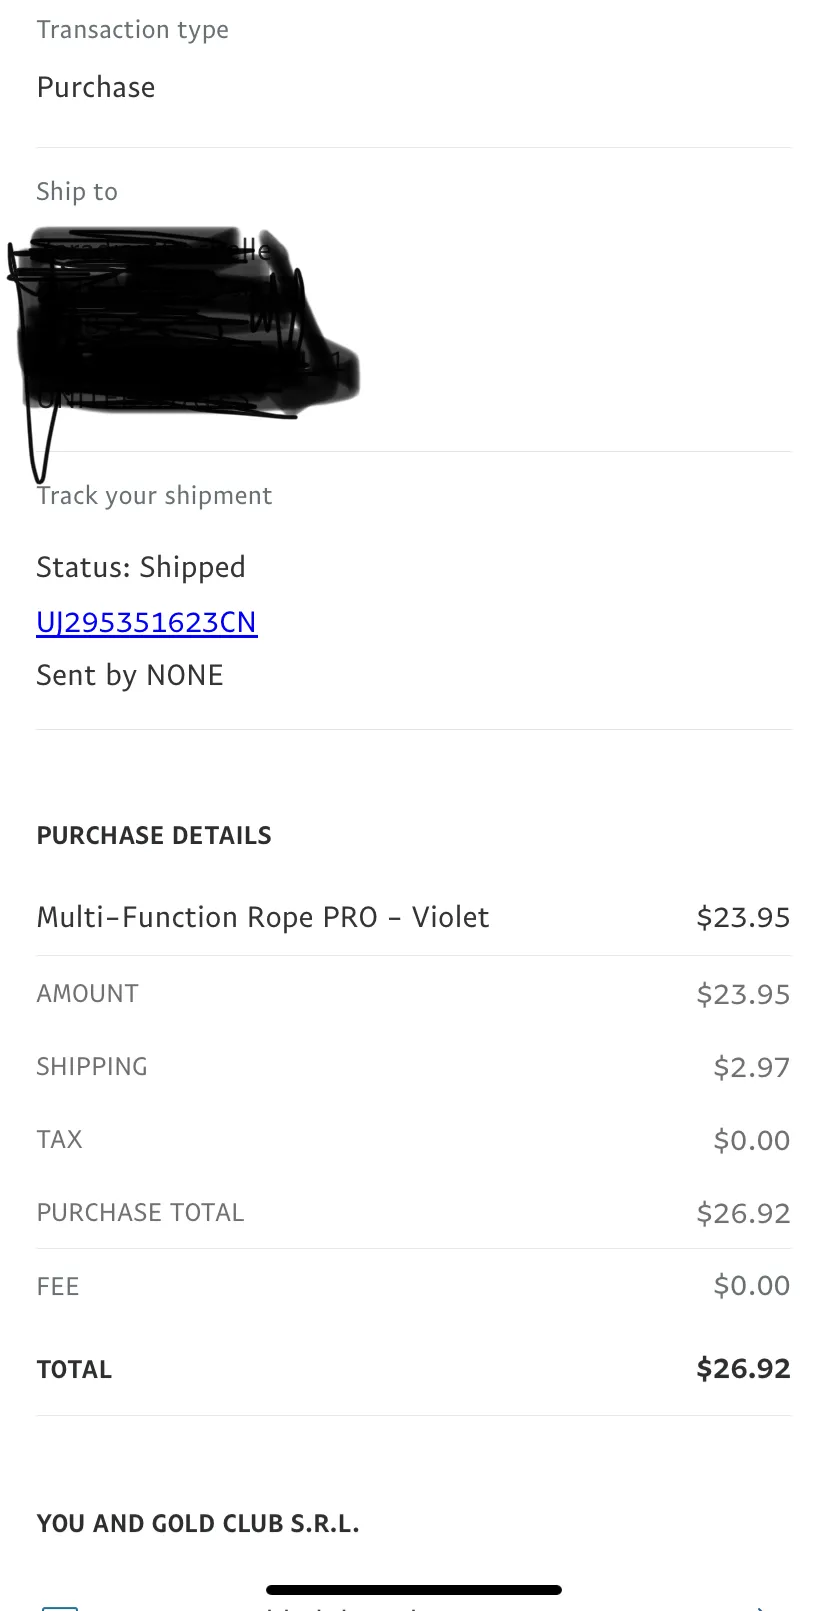
Task: Tap the PURCHASE DETAILS heading
Action: (154, 835)
